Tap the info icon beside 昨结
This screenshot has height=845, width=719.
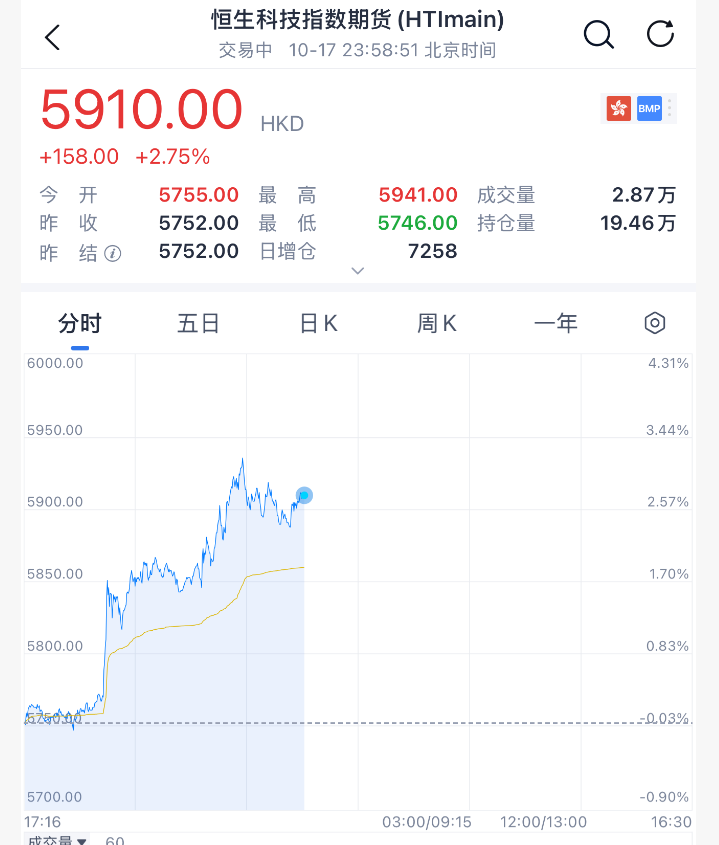(x=112, y=252)
